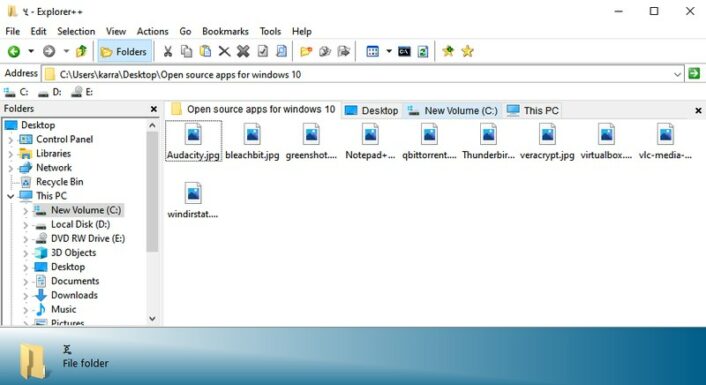
Task: Click the green Go arrow button
Action: (x=694, y=73)
